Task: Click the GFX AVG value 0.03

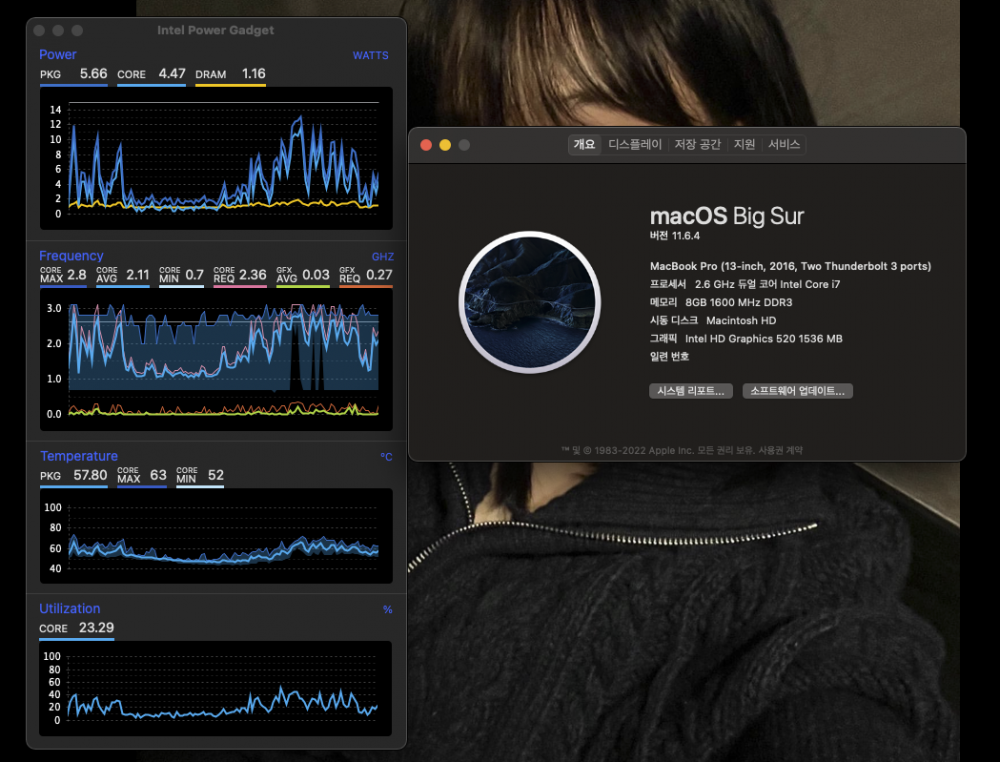Action: click(316, 275)
